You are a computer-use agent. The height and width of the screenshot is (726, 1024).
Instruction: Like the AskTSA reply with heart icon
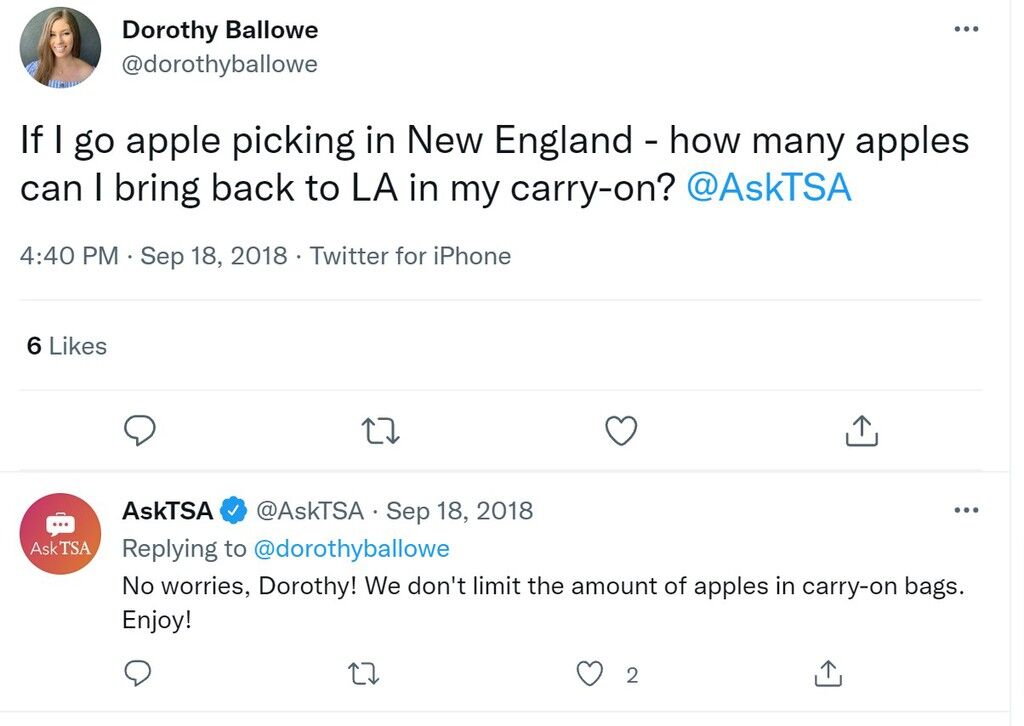click(x=590, y=674)
